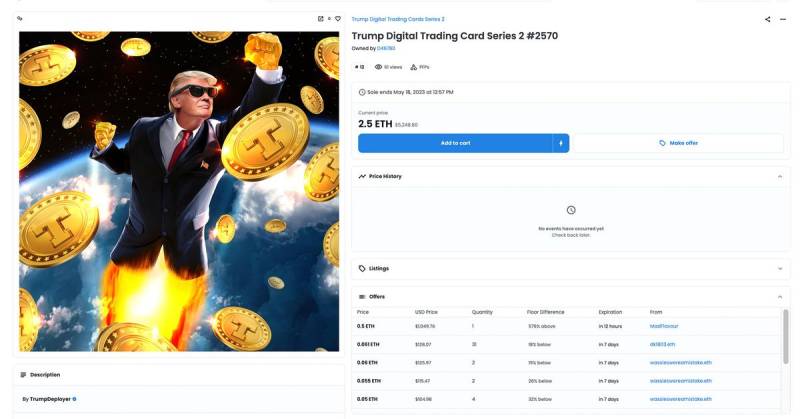The width and height of the screenshot is (800, 419).
Task: Add the NFT to cart
Action: [455, 143]
